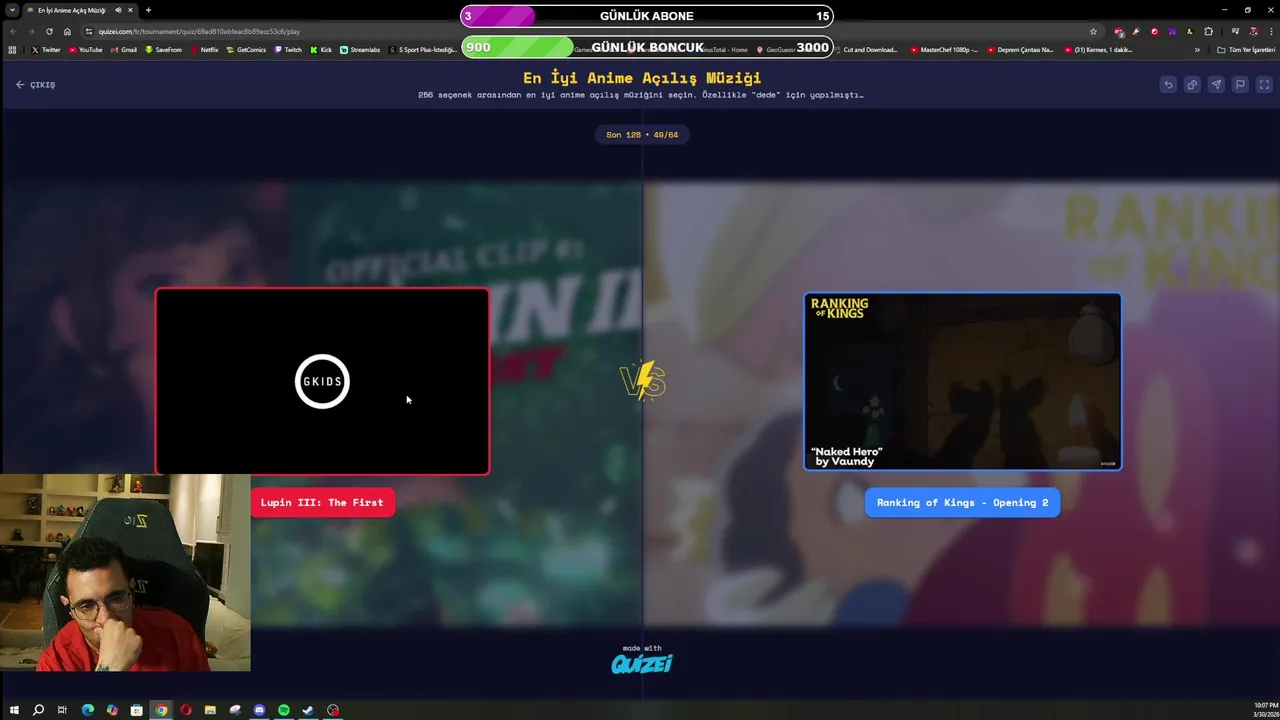Click the Chrome profile avatar

tap(1253, 31)
